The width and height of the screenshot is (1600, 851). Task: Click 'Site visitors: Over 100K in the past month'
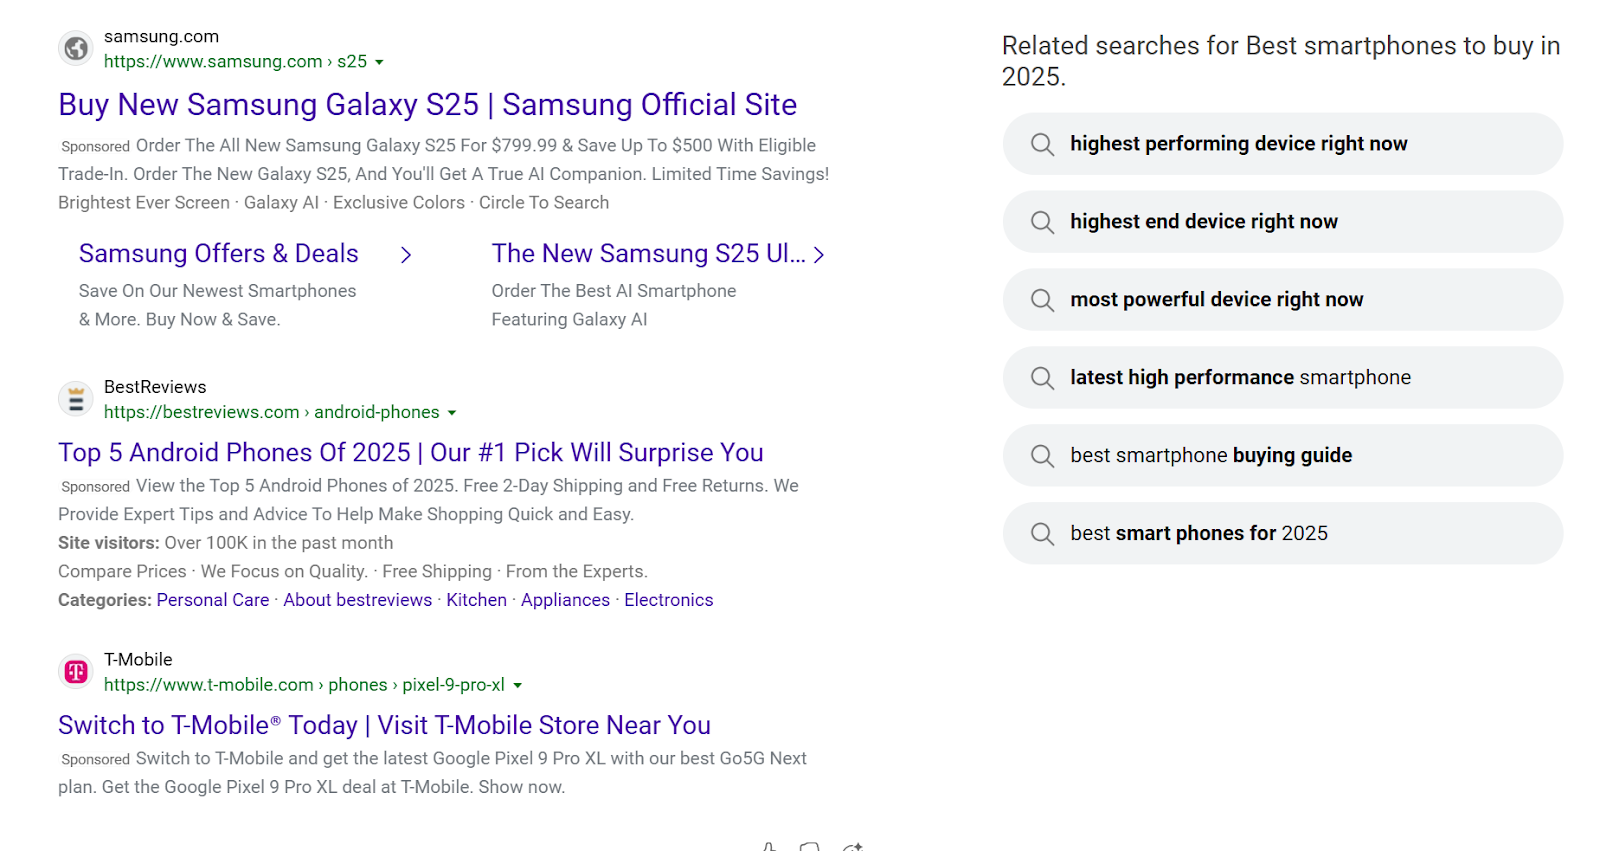226,543
